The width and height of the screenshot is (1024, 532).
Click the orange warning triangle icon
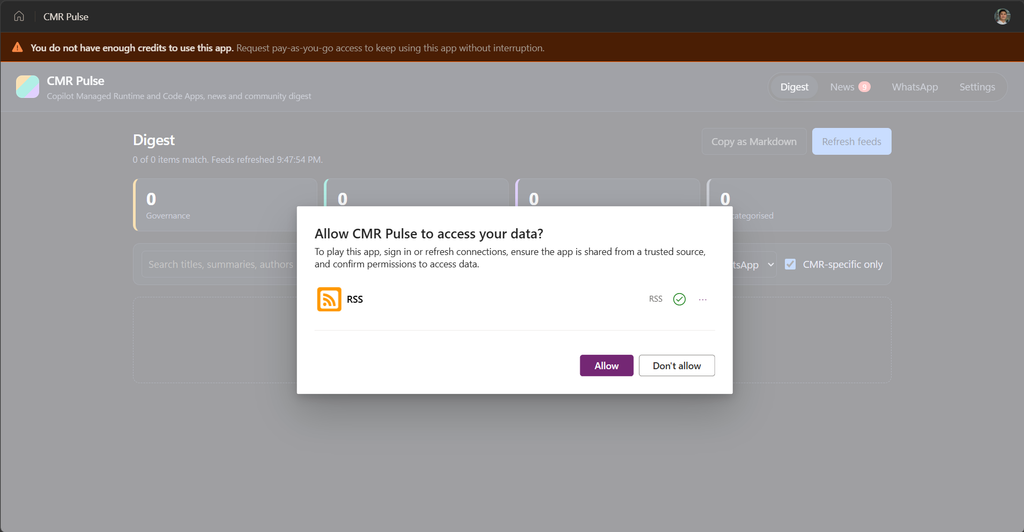click(18, 48)
